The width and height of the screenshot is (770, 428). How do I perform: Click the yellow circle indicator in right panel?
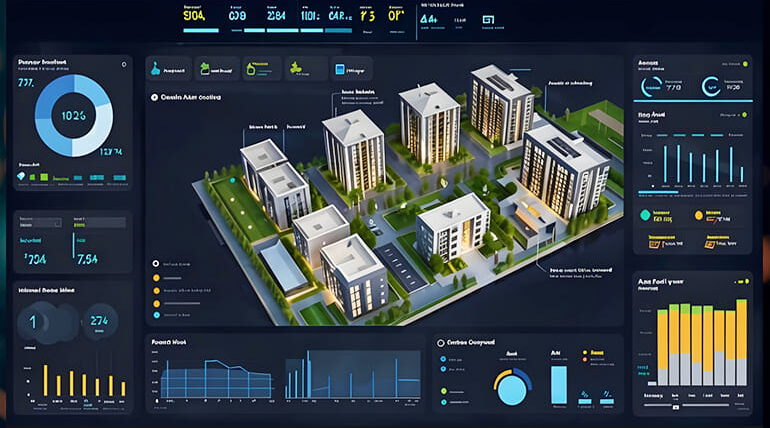698,215
